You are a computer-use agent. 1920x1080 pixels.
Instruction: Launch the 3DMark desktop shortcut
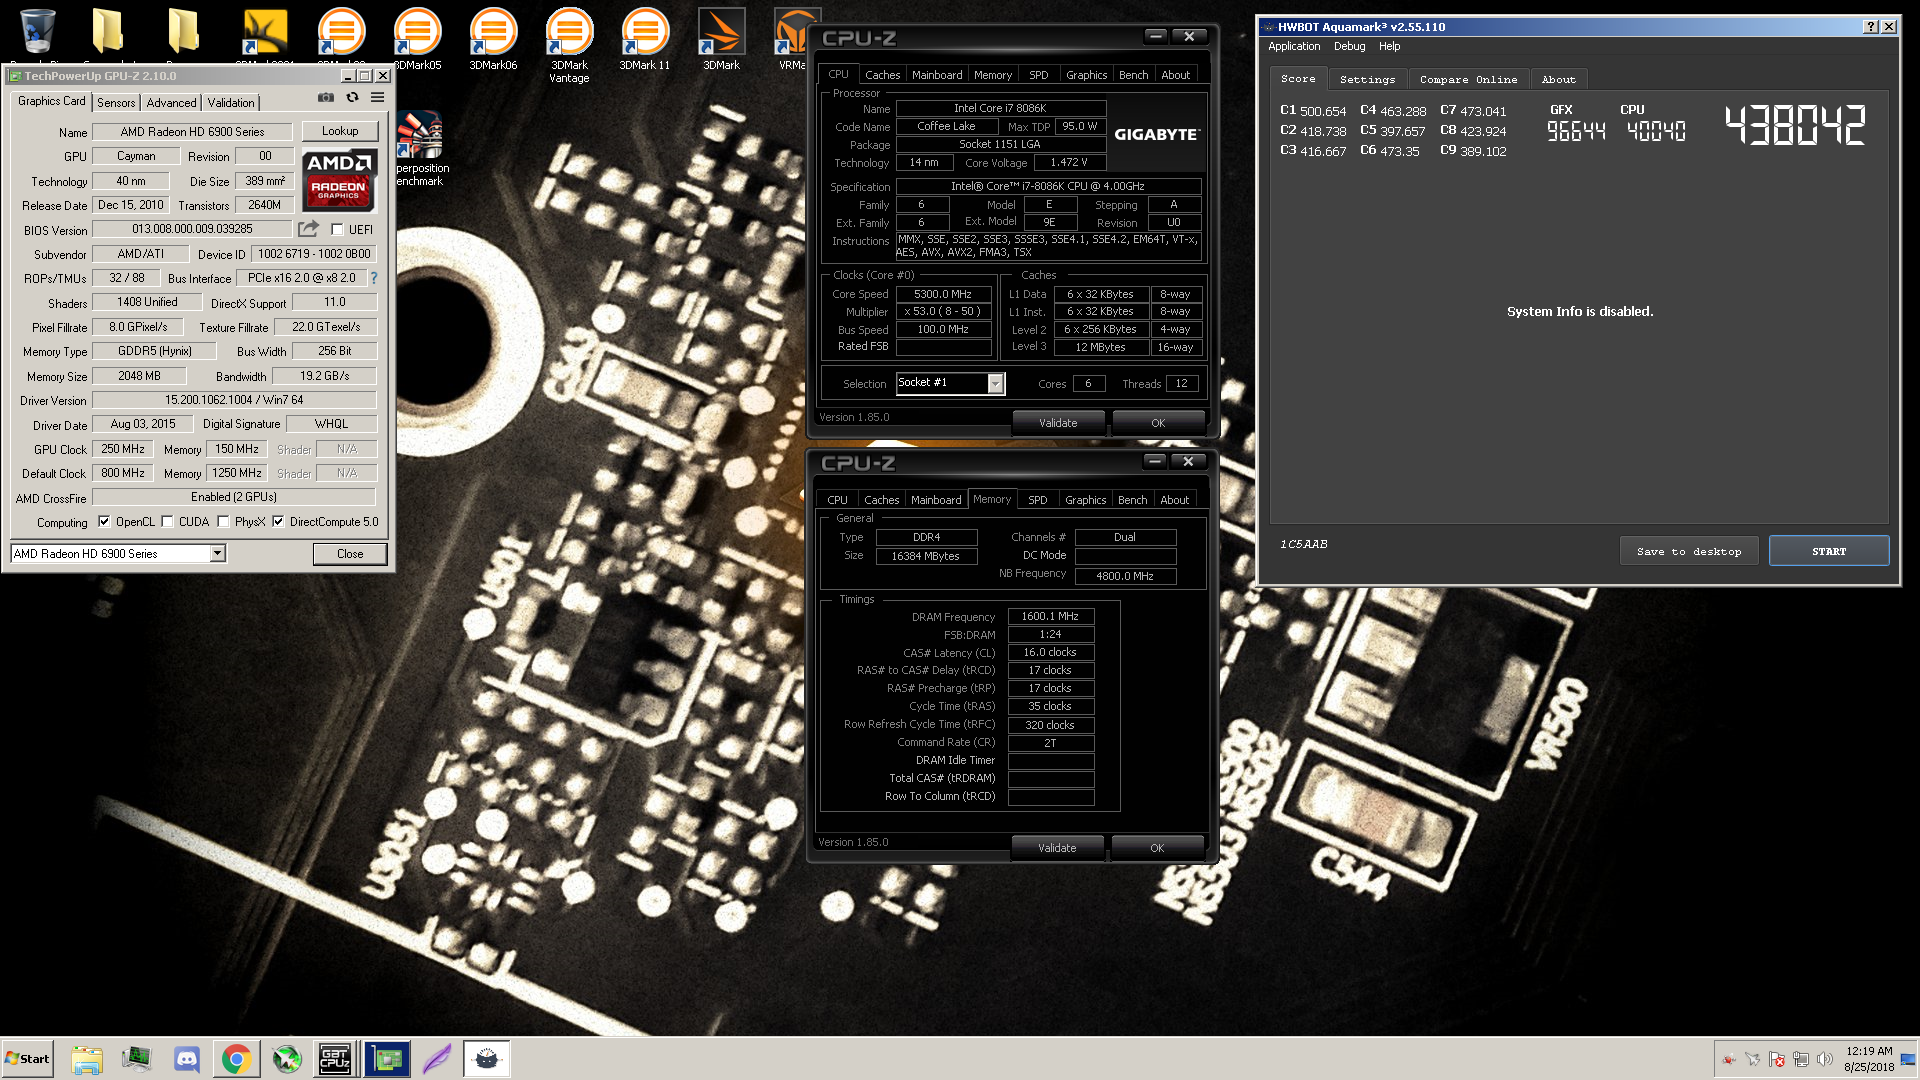pos(721,40)
